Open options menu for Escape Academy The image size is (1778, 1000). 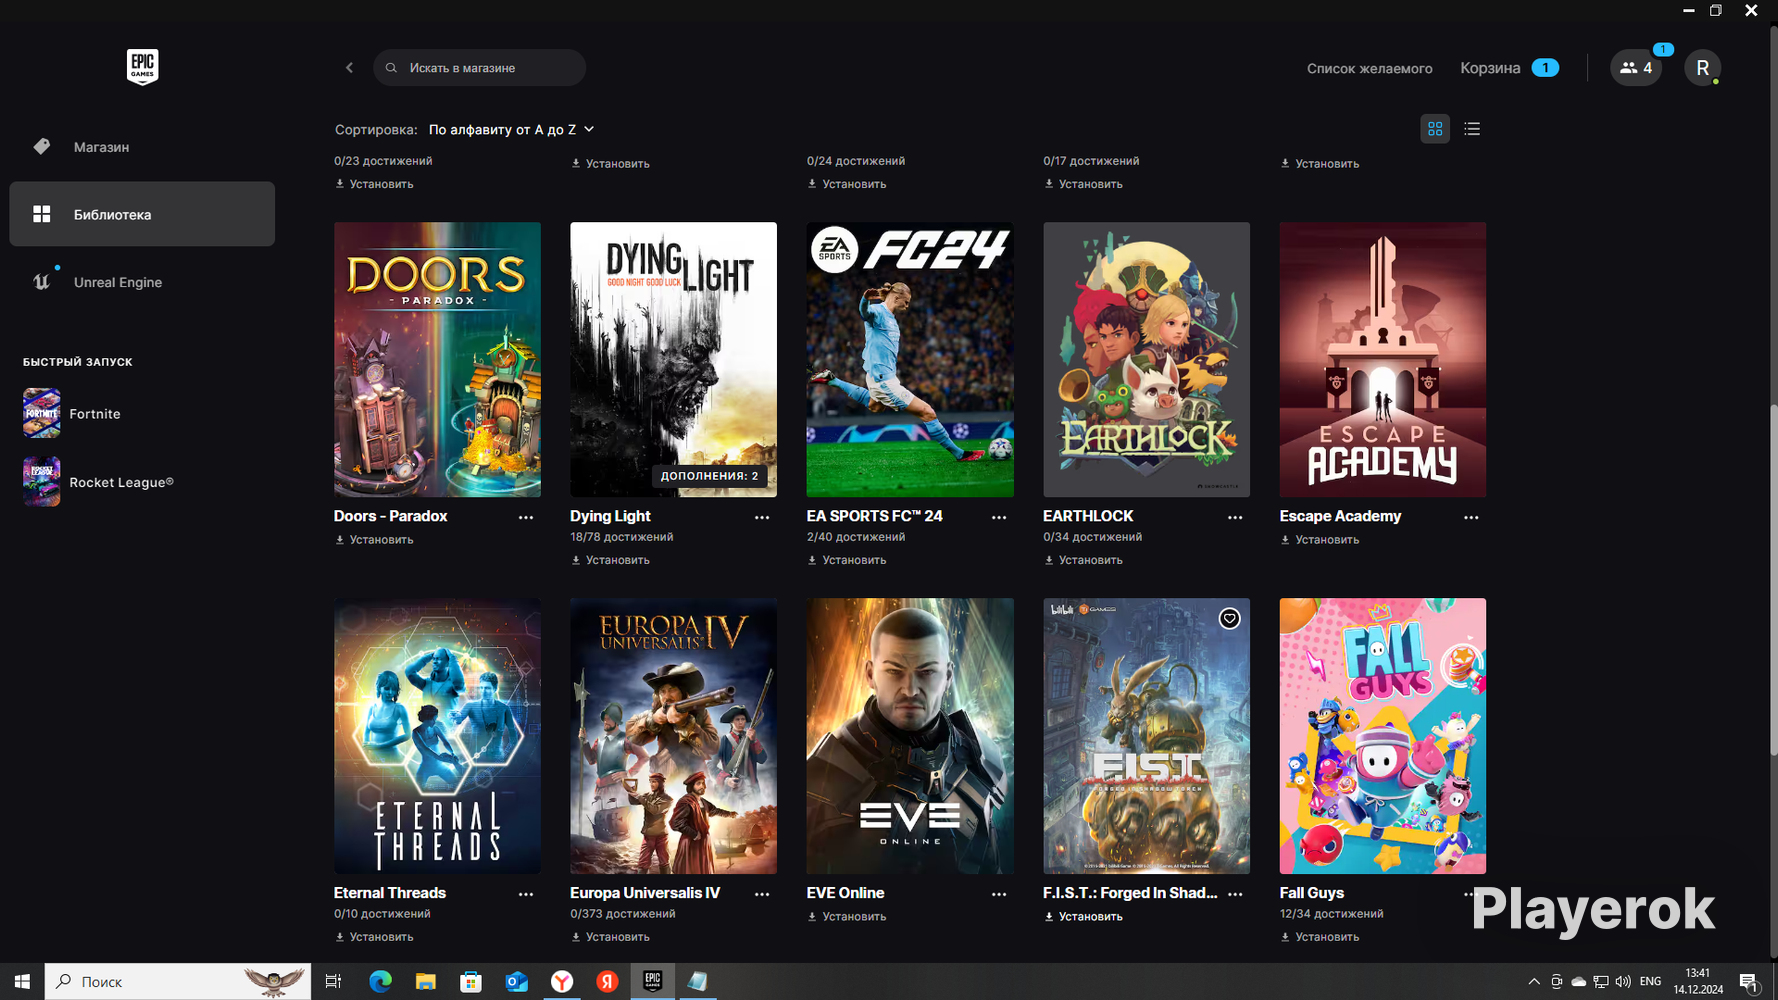(1471, 517)
